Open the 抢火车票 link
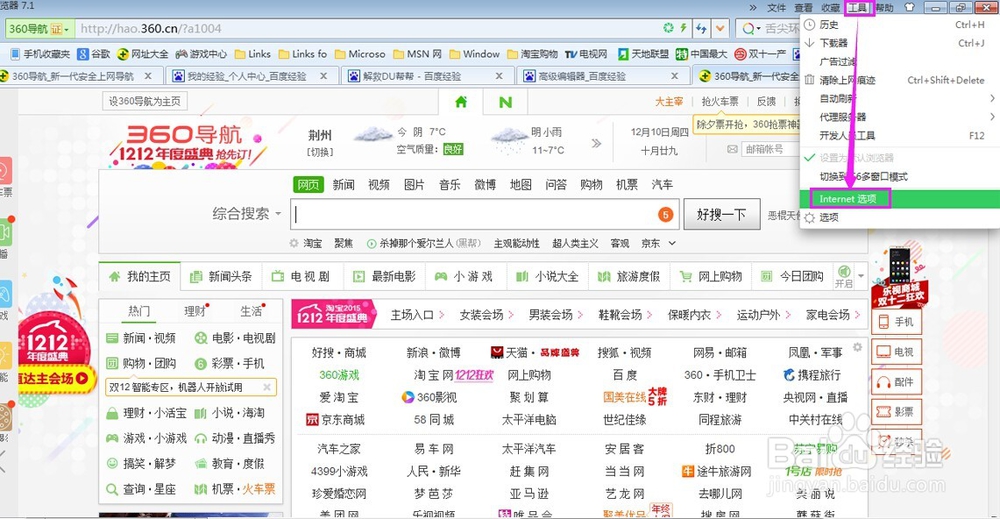Screen dimensions: 1000x519 pyautogui.click(x=719, y=101)
